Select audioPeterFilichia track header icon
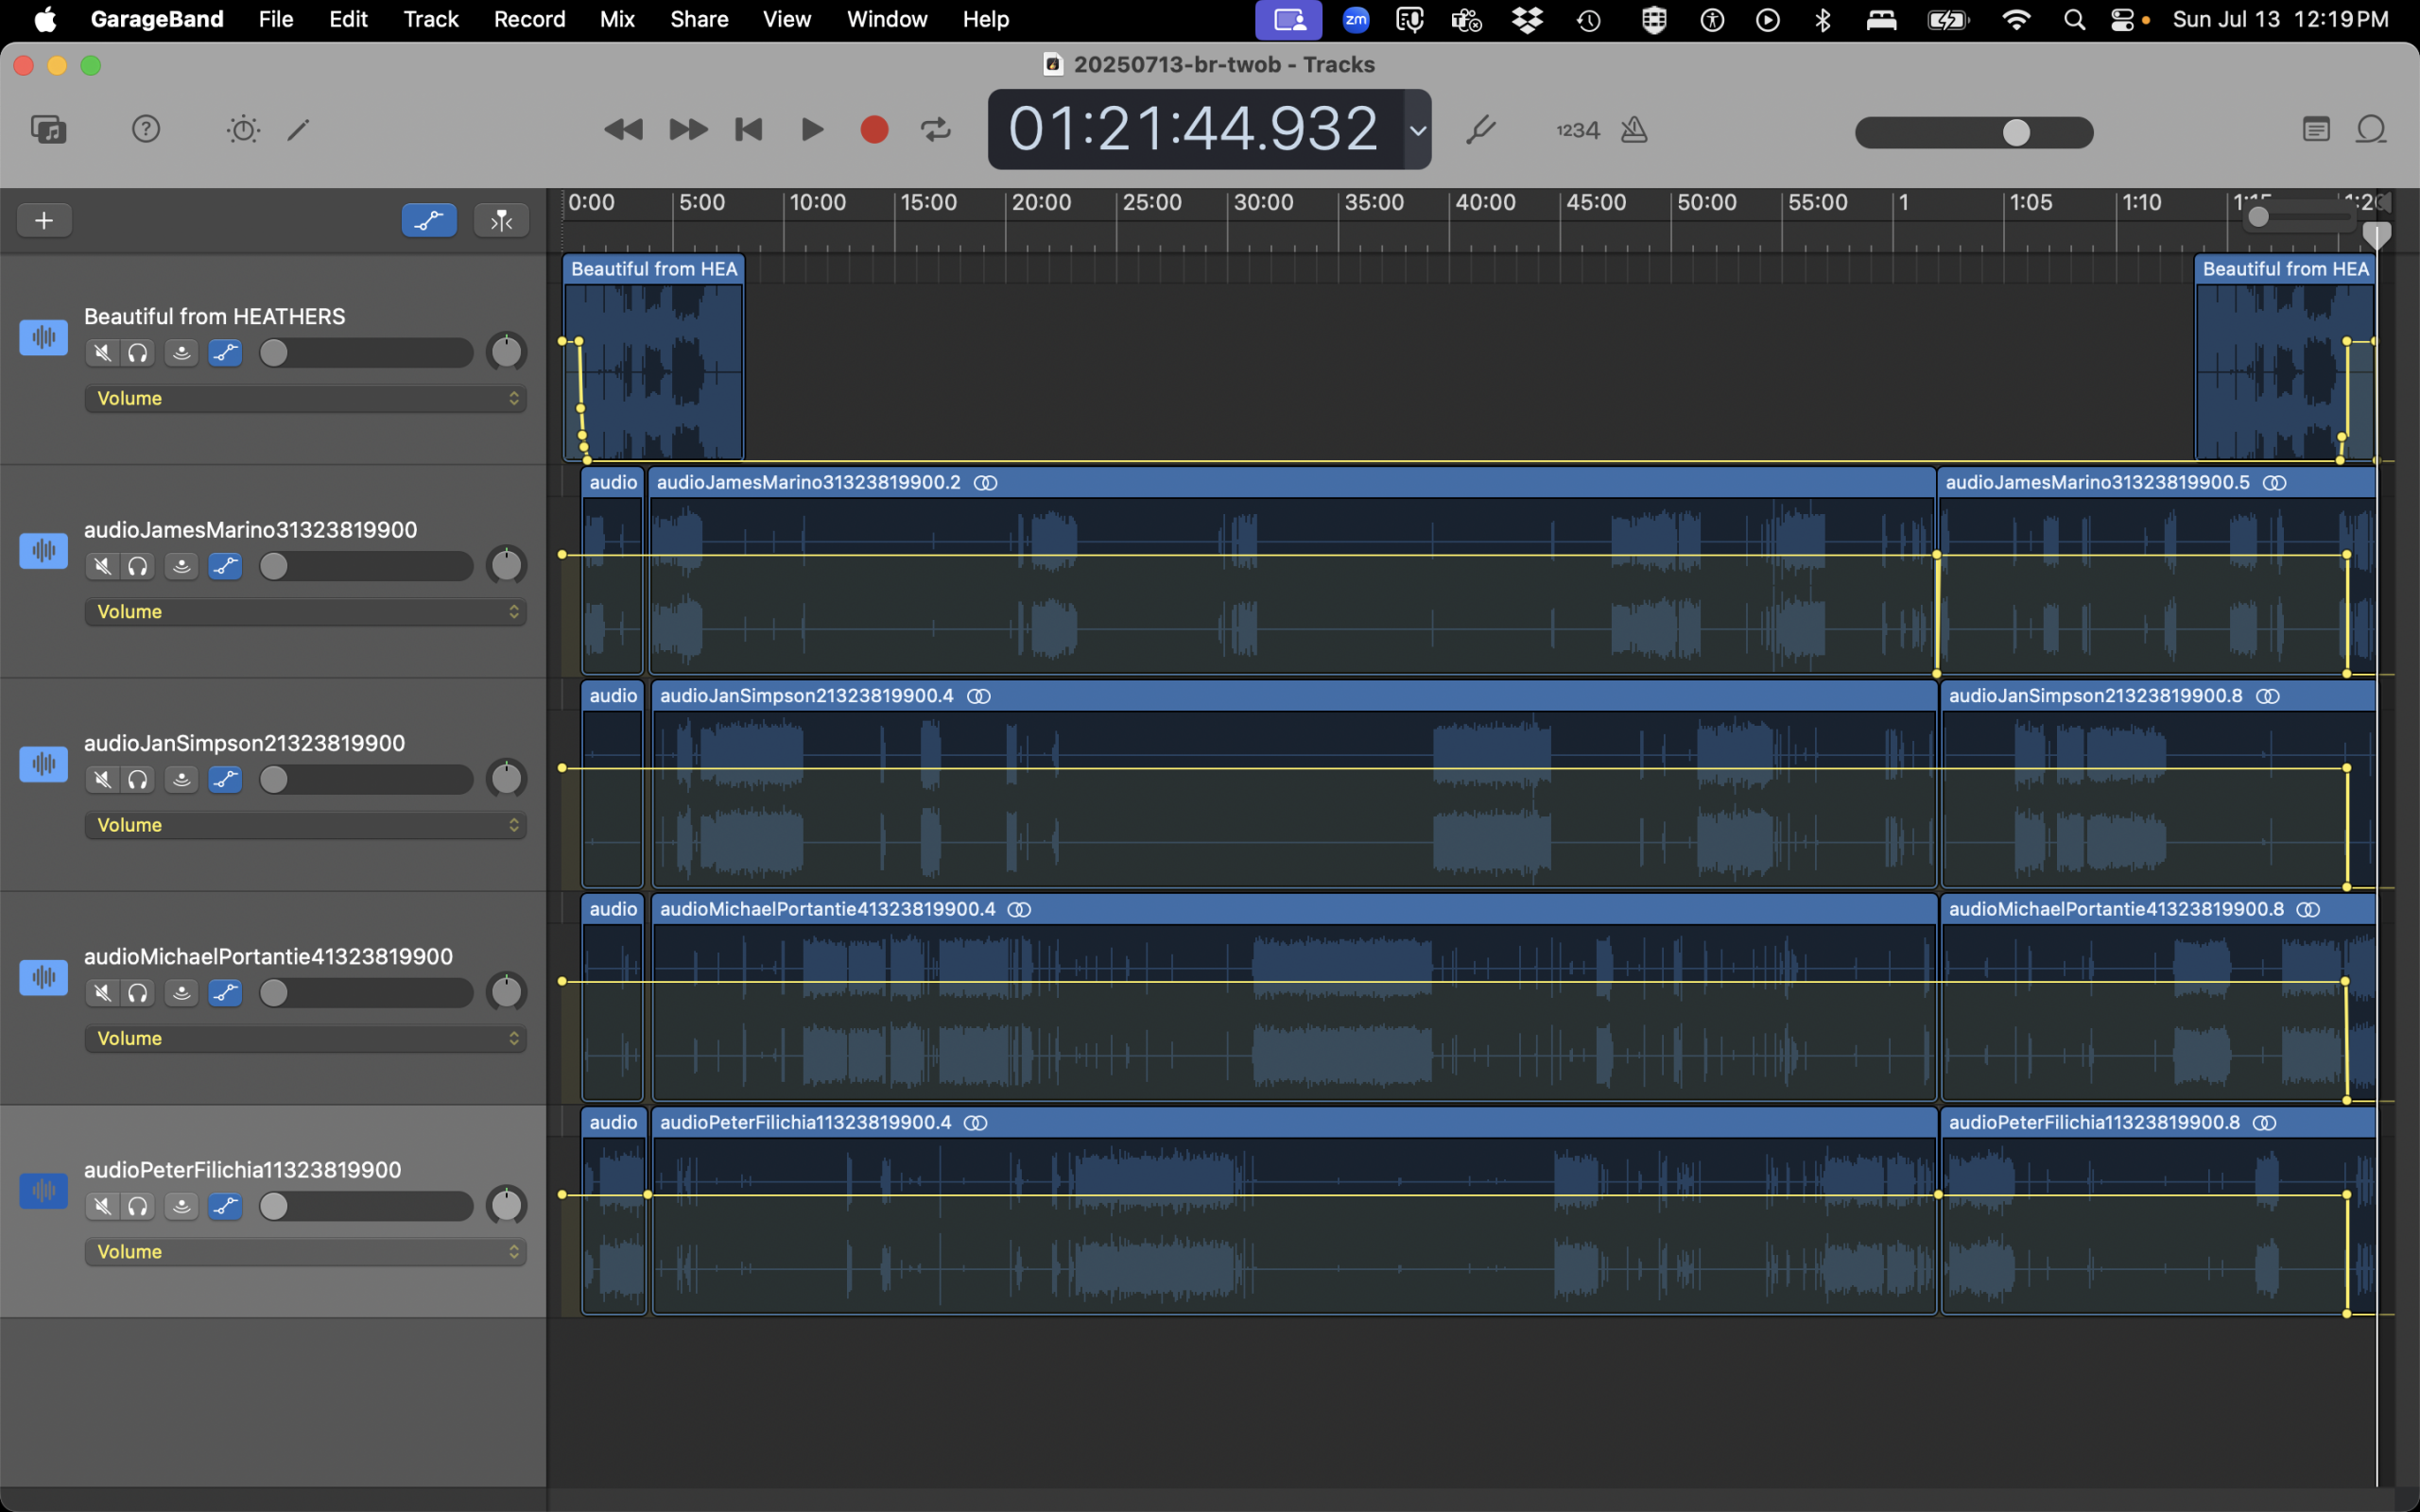The width and height of the screenshot is (2420, 1512). tap(43, 1190)
